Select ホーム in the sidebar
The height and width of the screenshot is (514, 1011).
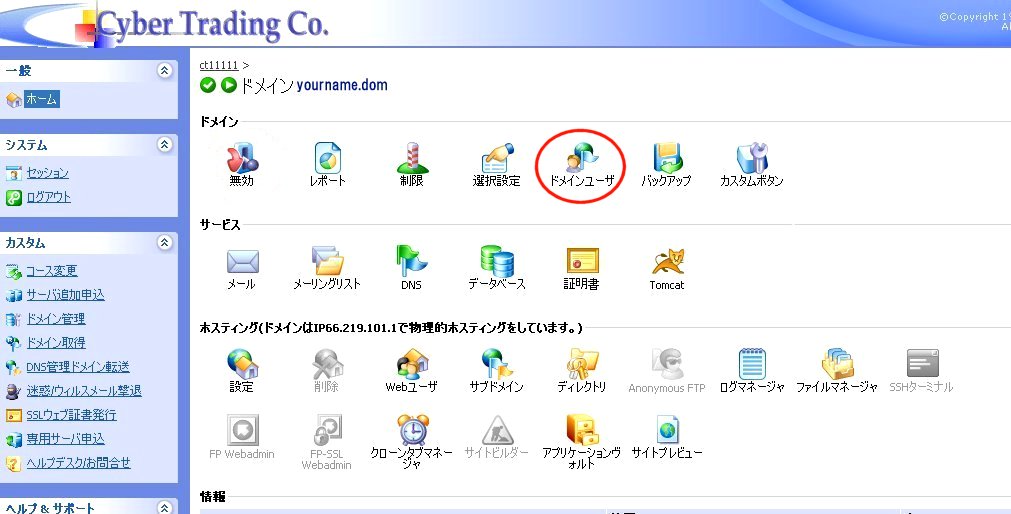click(41, 99)
